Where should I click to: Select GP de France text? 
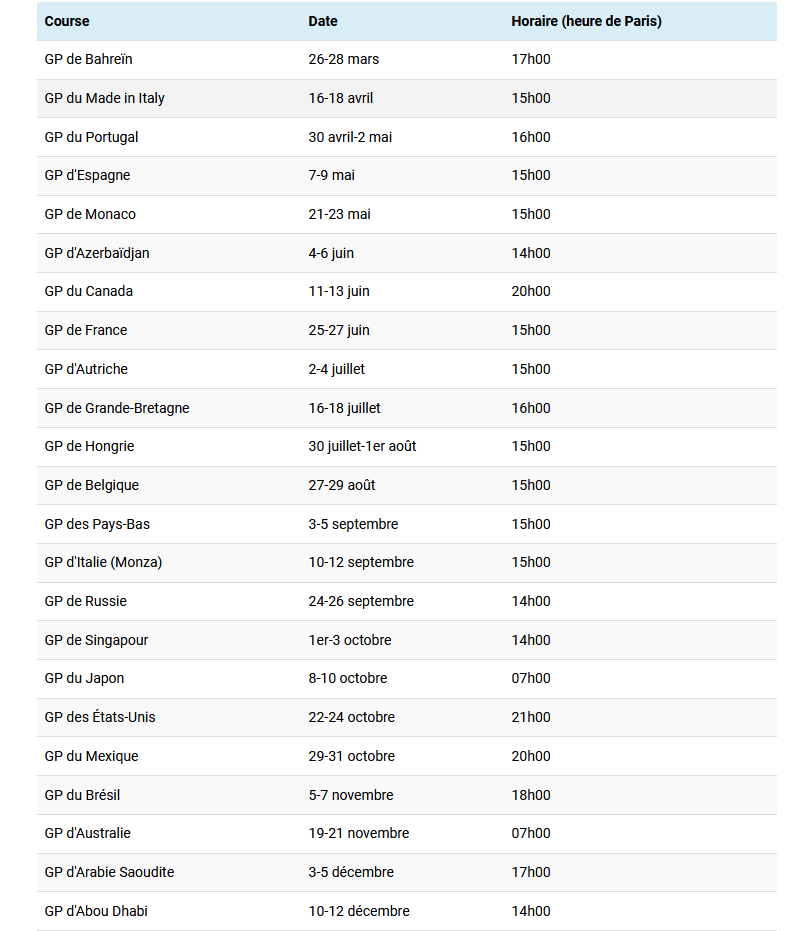pos(86,330)
